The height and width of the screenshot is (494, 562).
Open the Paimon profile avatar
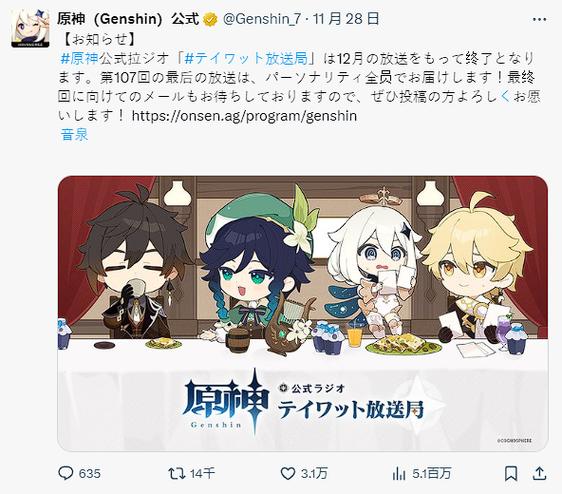pyautogui.click(x=30, y=29)
